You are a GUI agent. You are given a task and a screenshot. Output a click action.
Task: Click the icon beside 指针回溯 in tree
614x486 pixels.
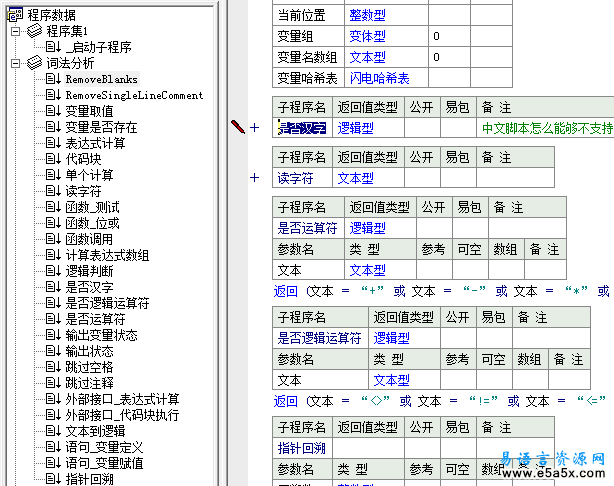53,479
